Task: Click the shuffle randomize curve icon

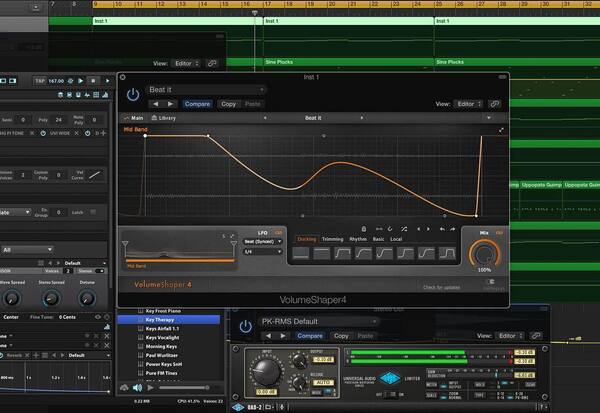Action: (404, 229)
